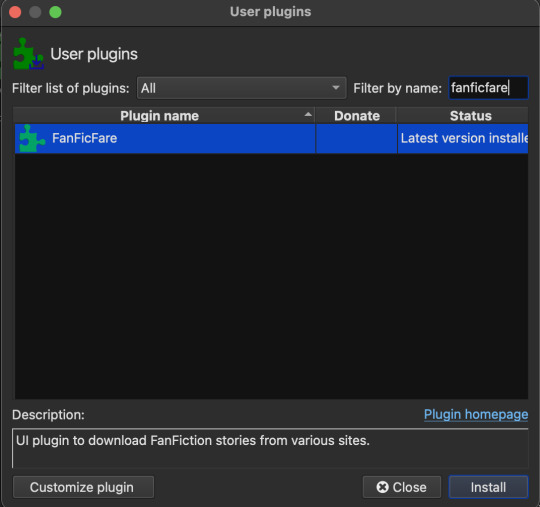This screenshot has width=540, height=507.
Task: Select the FanFicFare plugin name
Action: pyautogui.click(x=84, y=138)
